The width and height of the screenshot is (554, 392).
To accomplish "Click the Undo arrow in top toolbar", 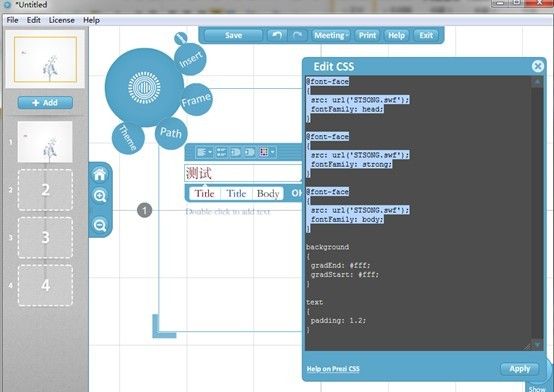I will 277,35.
